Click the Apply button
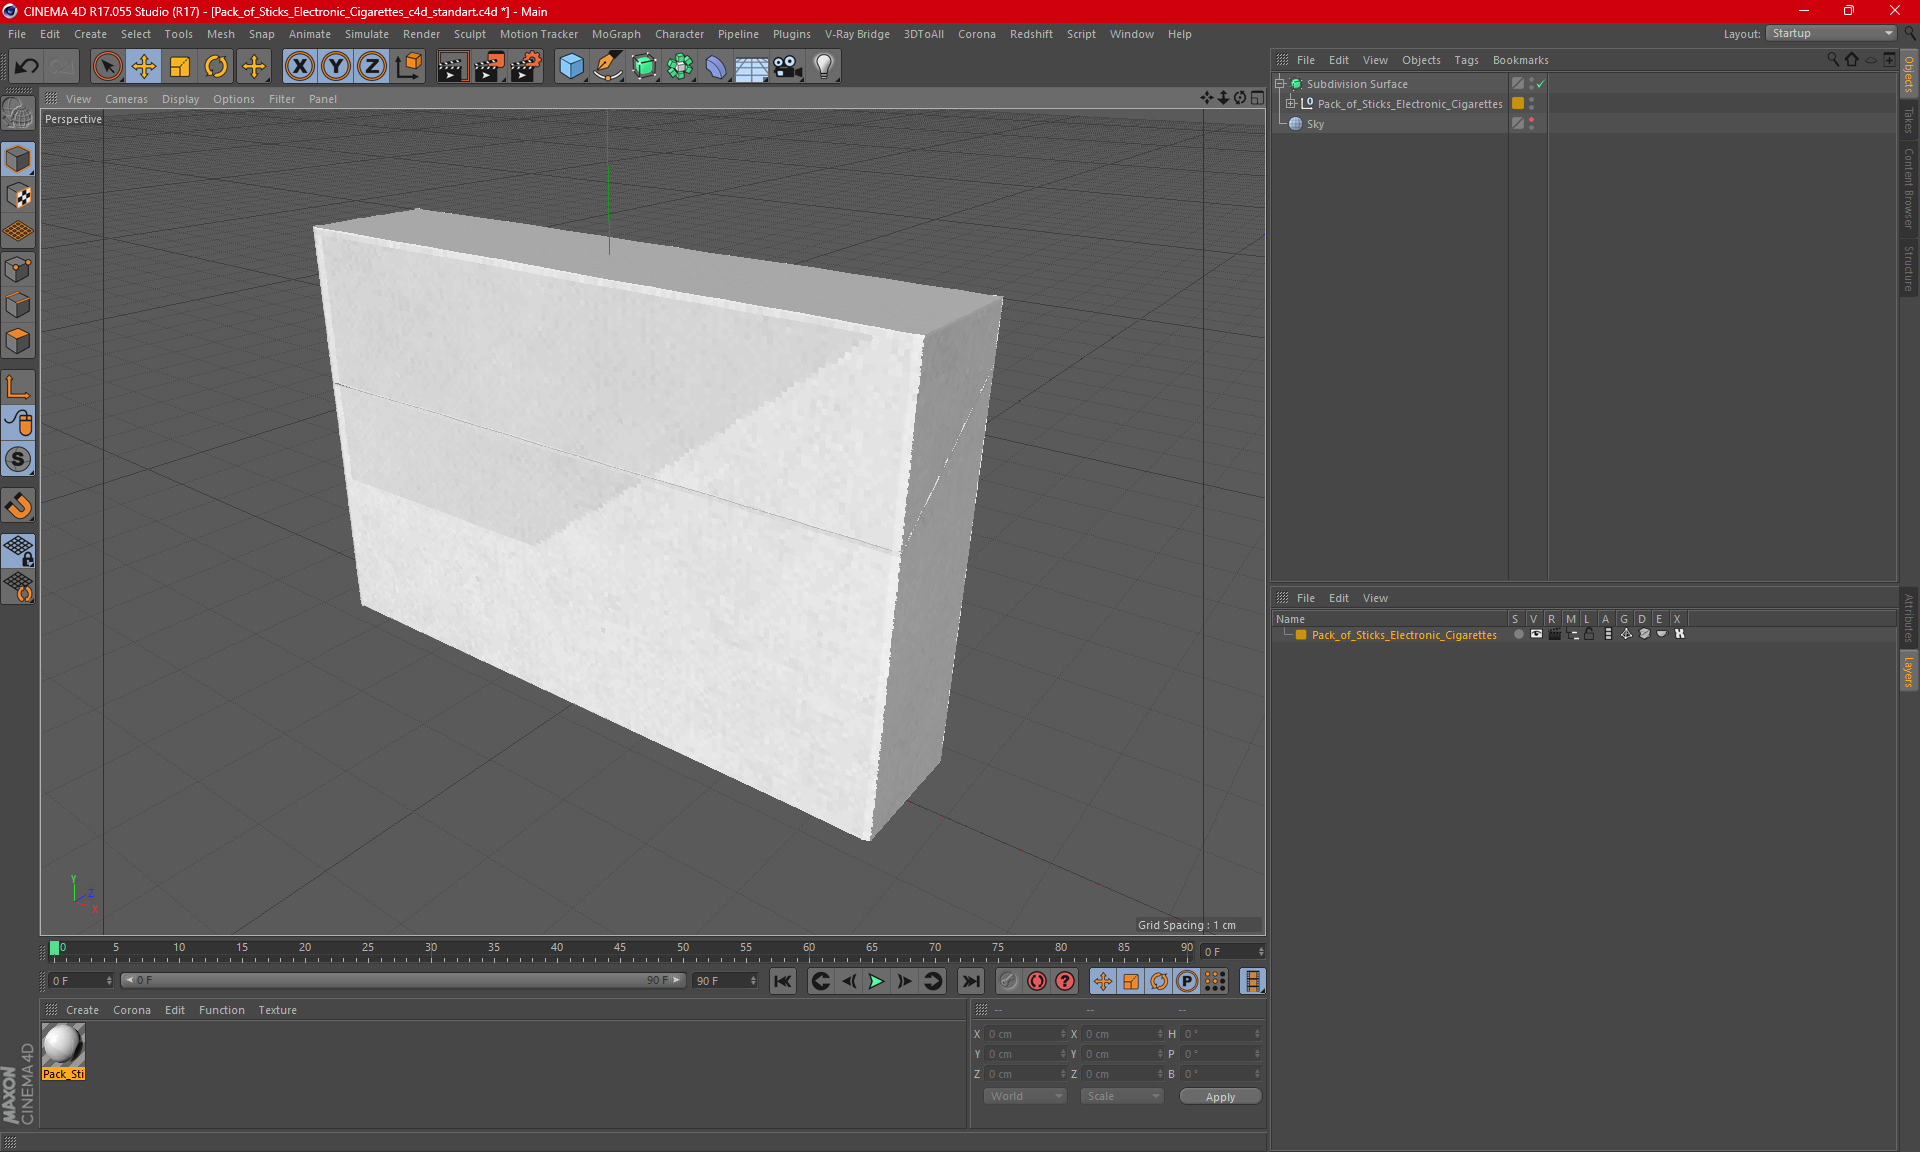Viewport: 1920px width, 1152px height. point(1220,1097)
